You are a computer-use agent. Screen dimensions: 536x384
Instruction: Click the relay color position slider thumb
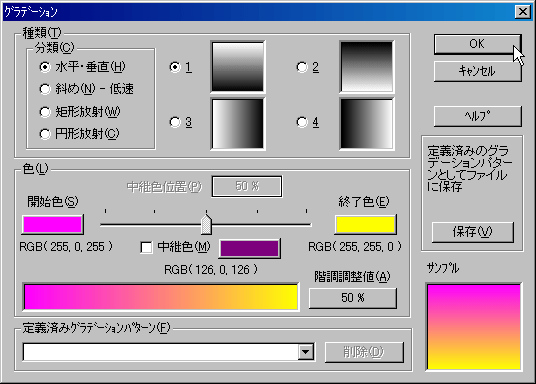206,224
